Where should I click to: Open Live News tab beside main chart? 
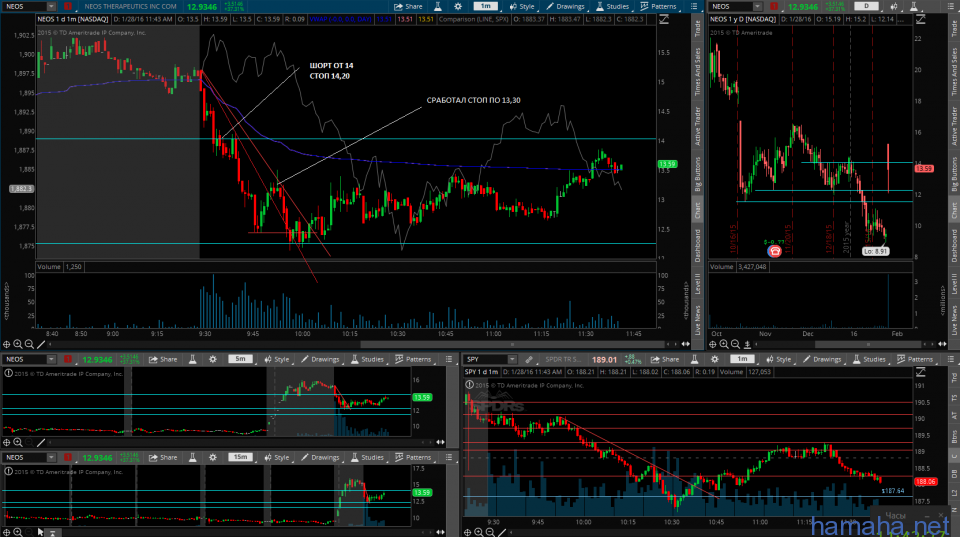point(697,320)
